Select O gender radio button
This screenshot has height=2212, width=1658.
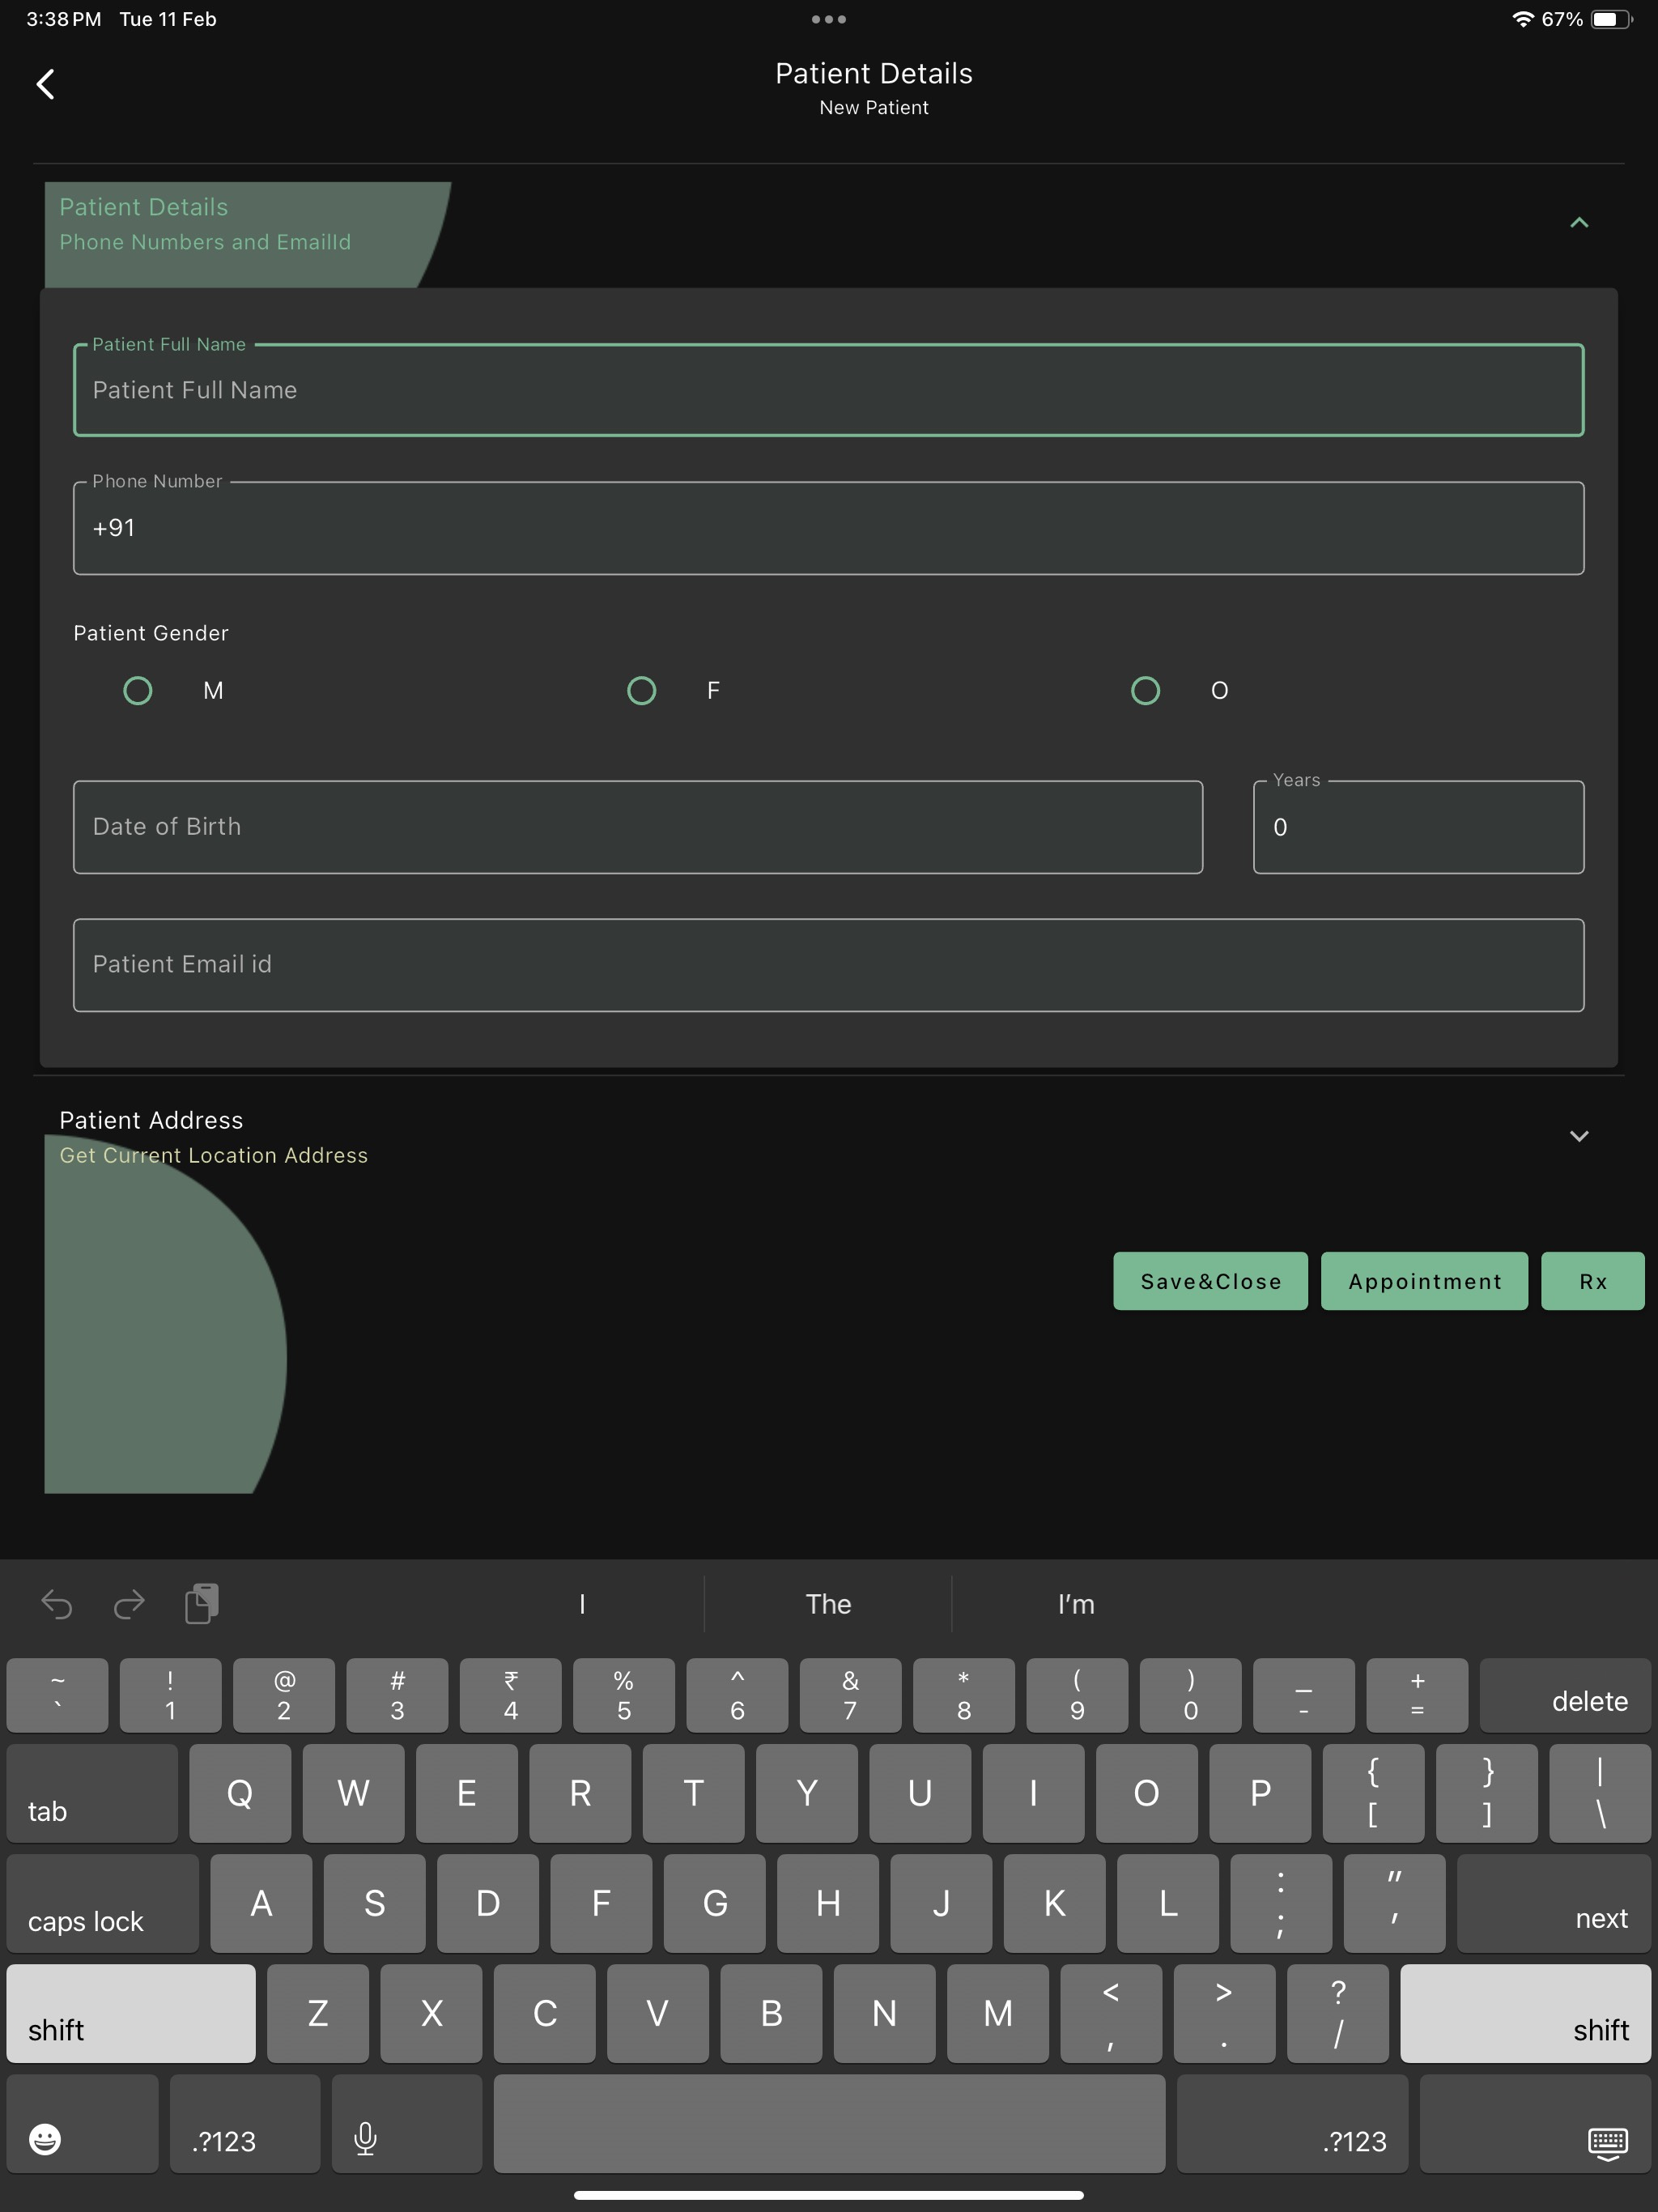pyautogui.click(x=1145, y=691)
